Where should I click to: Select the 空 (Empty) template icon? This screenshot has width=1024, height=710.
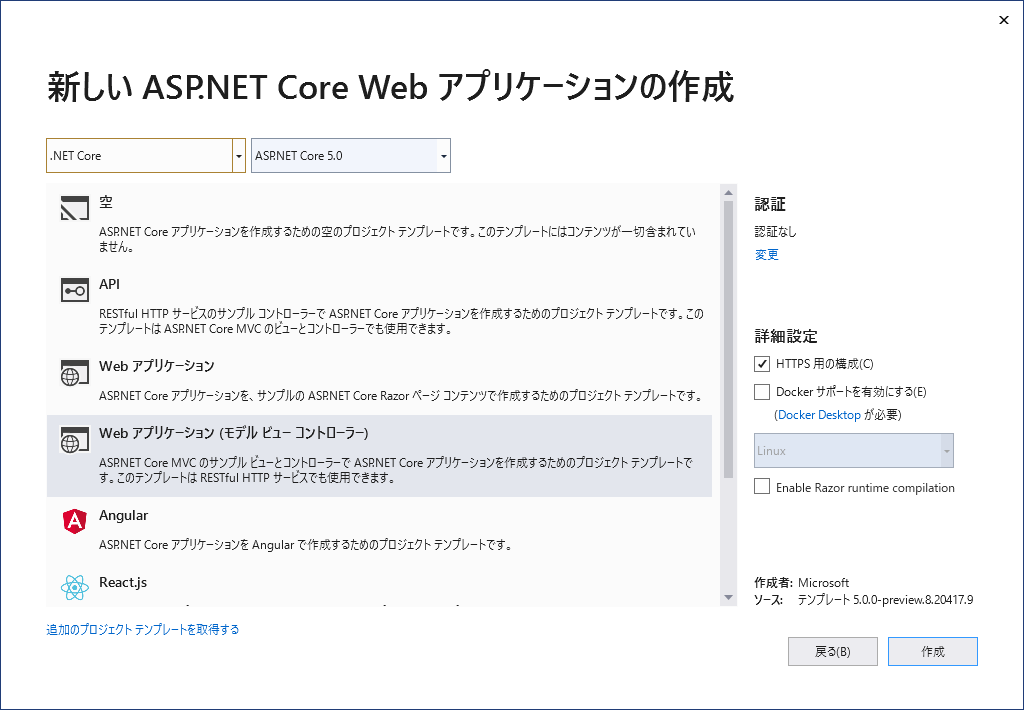pos(73,208)
